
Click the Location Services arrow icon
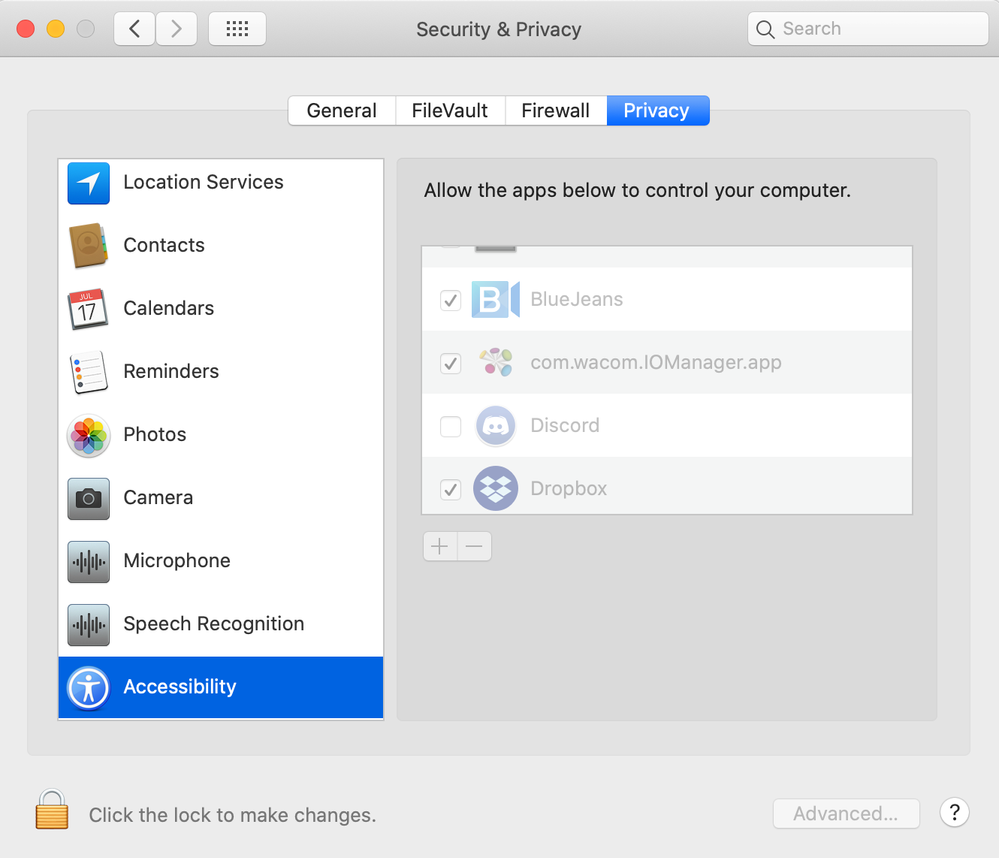point(89,183)
